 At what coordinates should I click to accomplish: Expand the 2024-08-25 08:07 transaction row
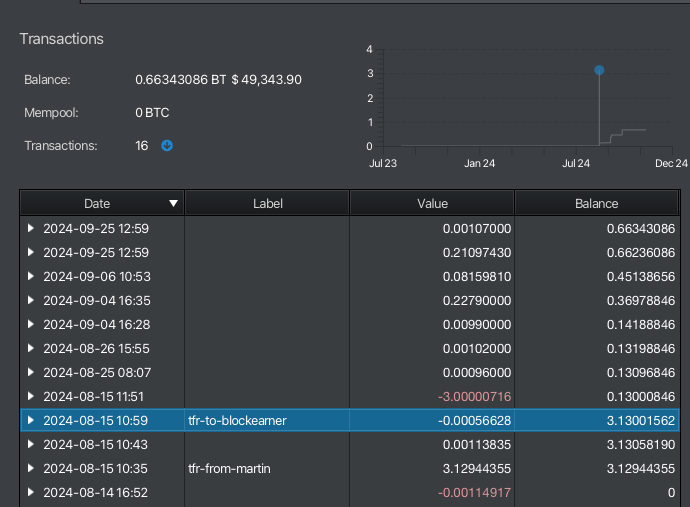31,372
